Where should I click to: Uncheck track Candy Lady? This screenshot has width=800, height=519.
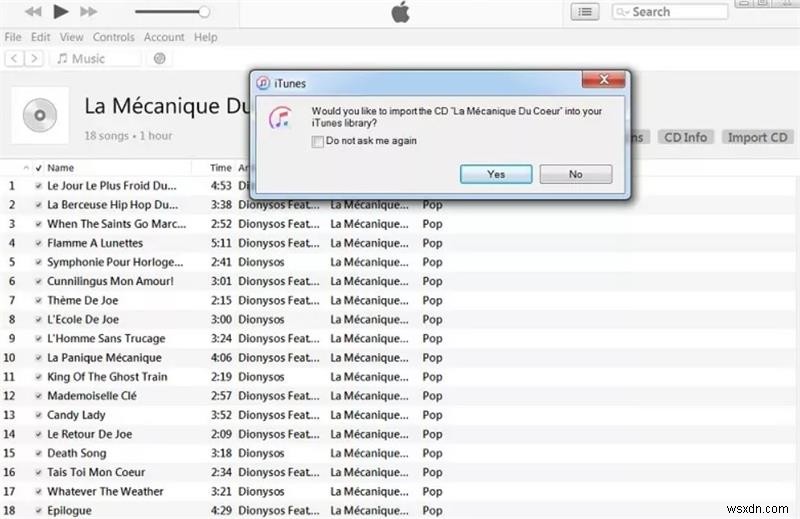tap(38, 415)
